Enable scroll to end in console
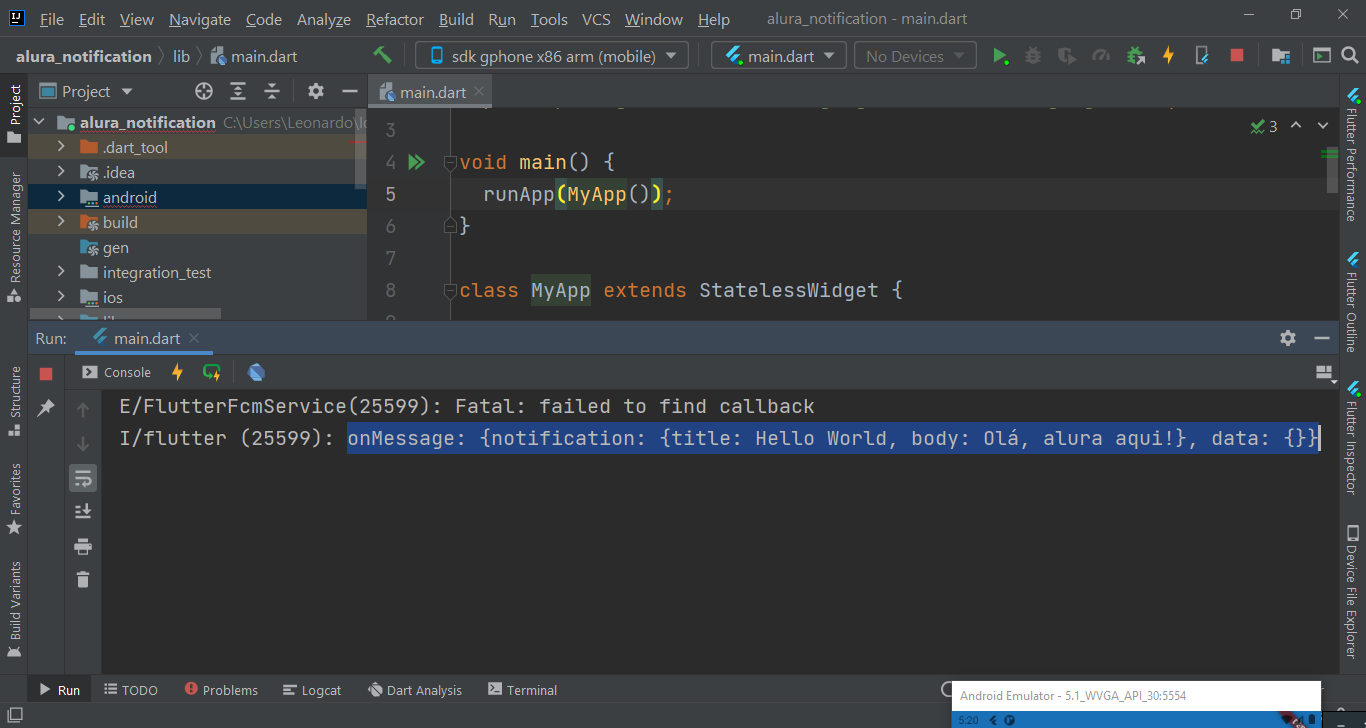 click(x=83, y=510)
